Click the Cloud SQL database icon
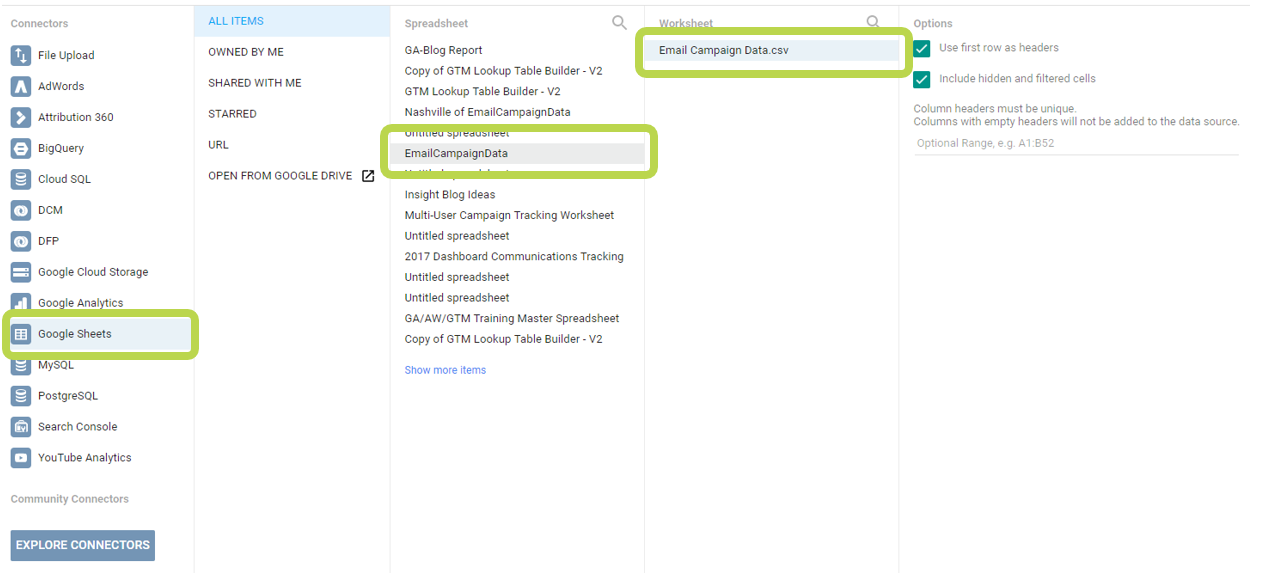 pos(20,179)
